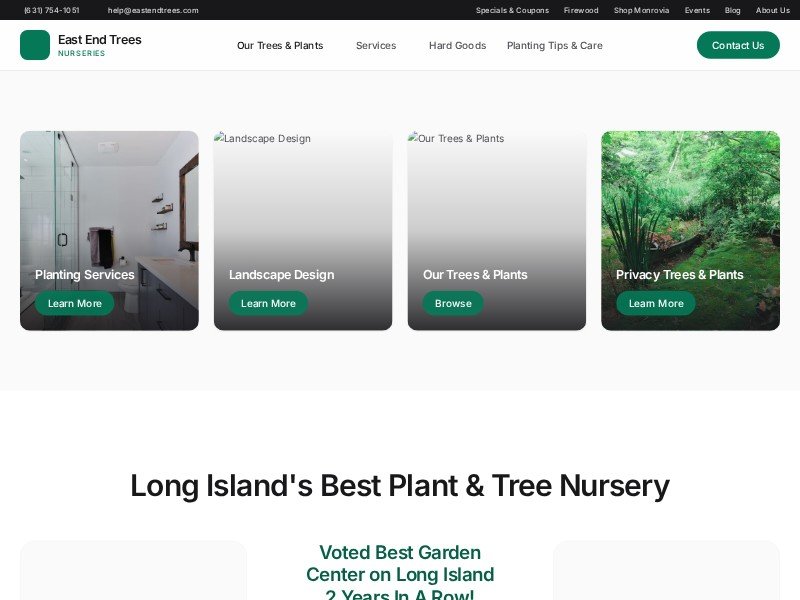Expand the Services navigation menu
This screenshot has height=600, width=800.
(x=376, y=45)
